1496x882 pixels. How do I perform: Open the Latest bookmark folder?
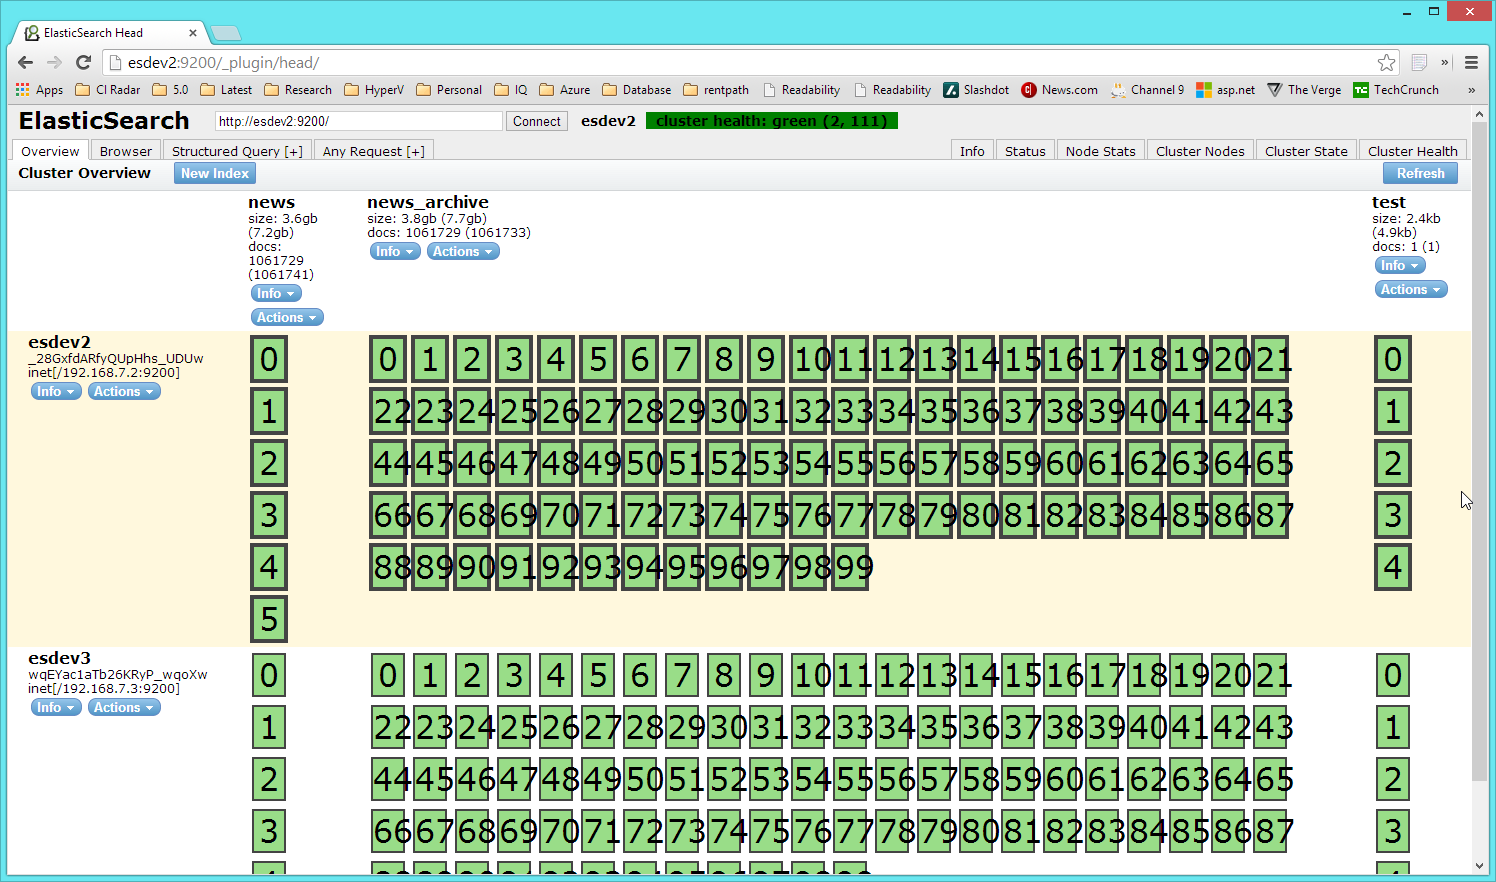[226, 90]
